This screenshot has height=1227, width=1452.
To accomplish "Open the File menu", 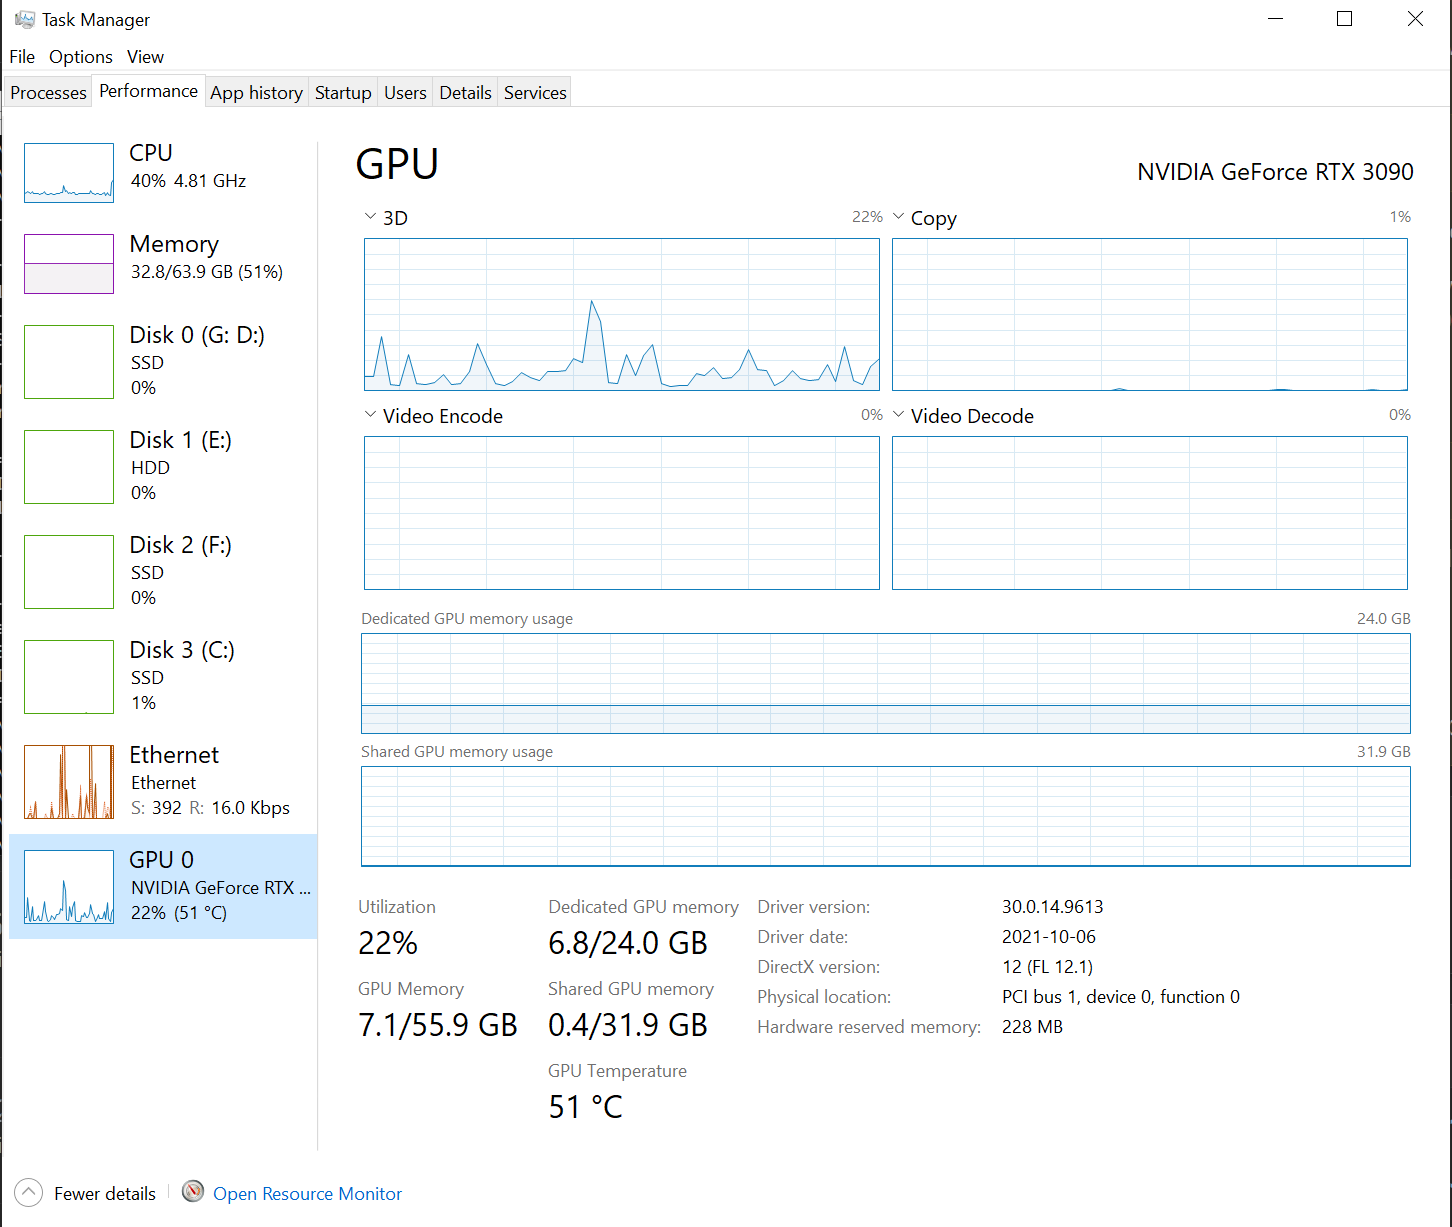I will (22, 57).
